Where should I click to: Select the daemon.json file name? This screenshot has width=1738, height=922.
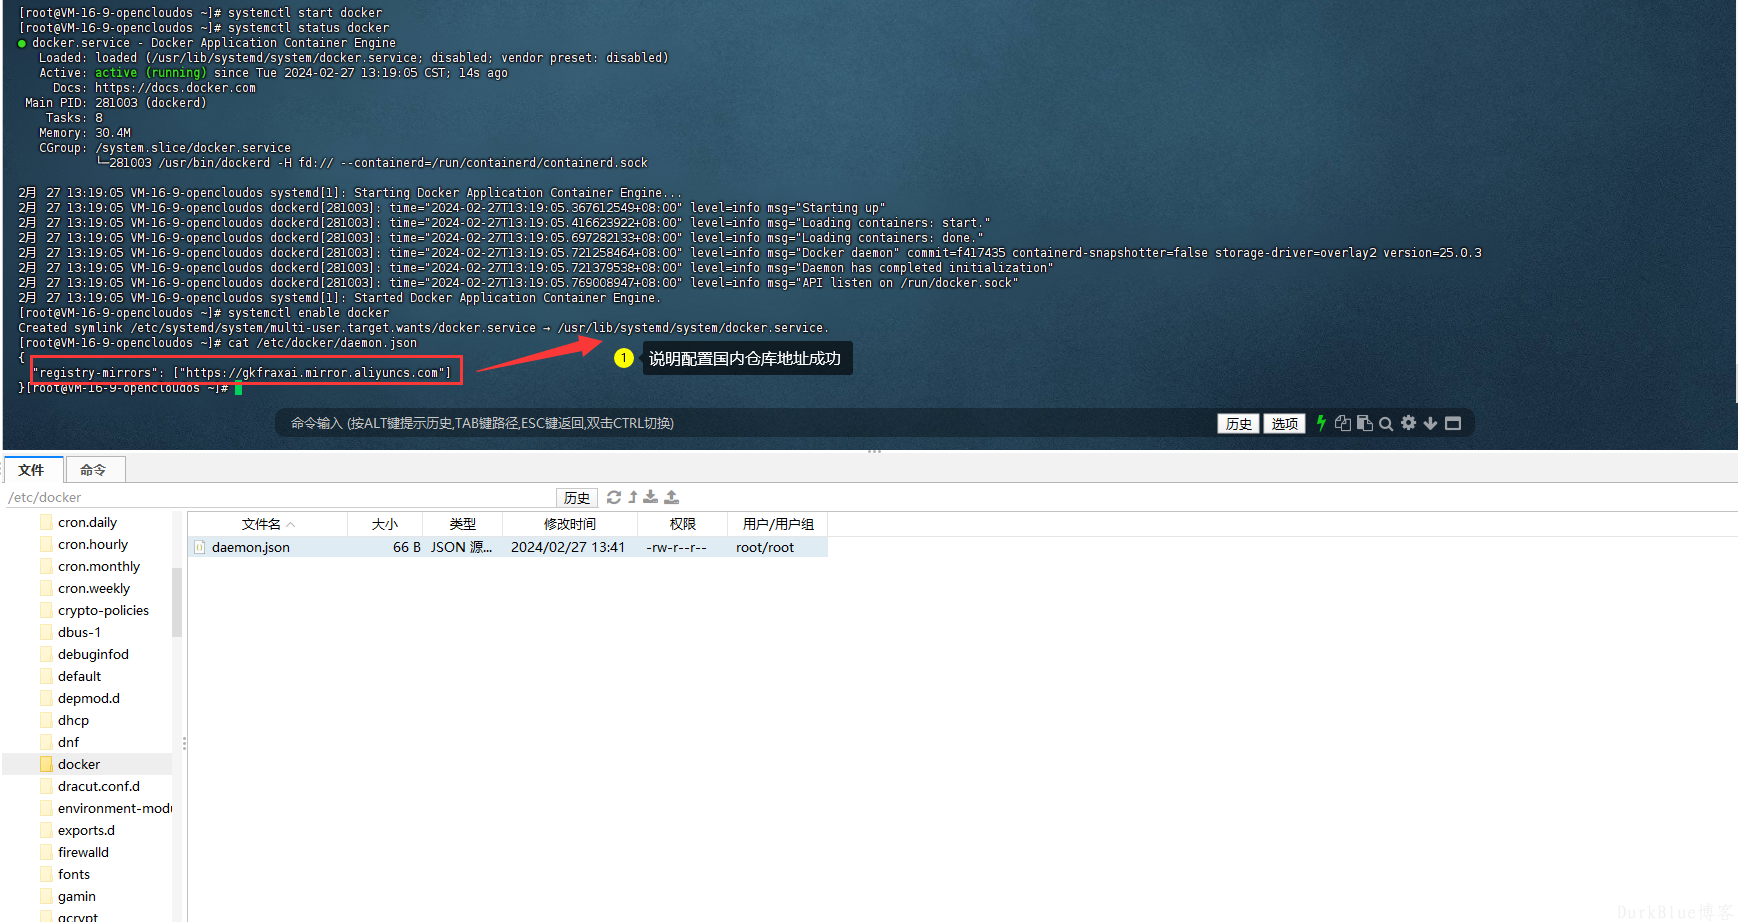click(x=251, y=547)
